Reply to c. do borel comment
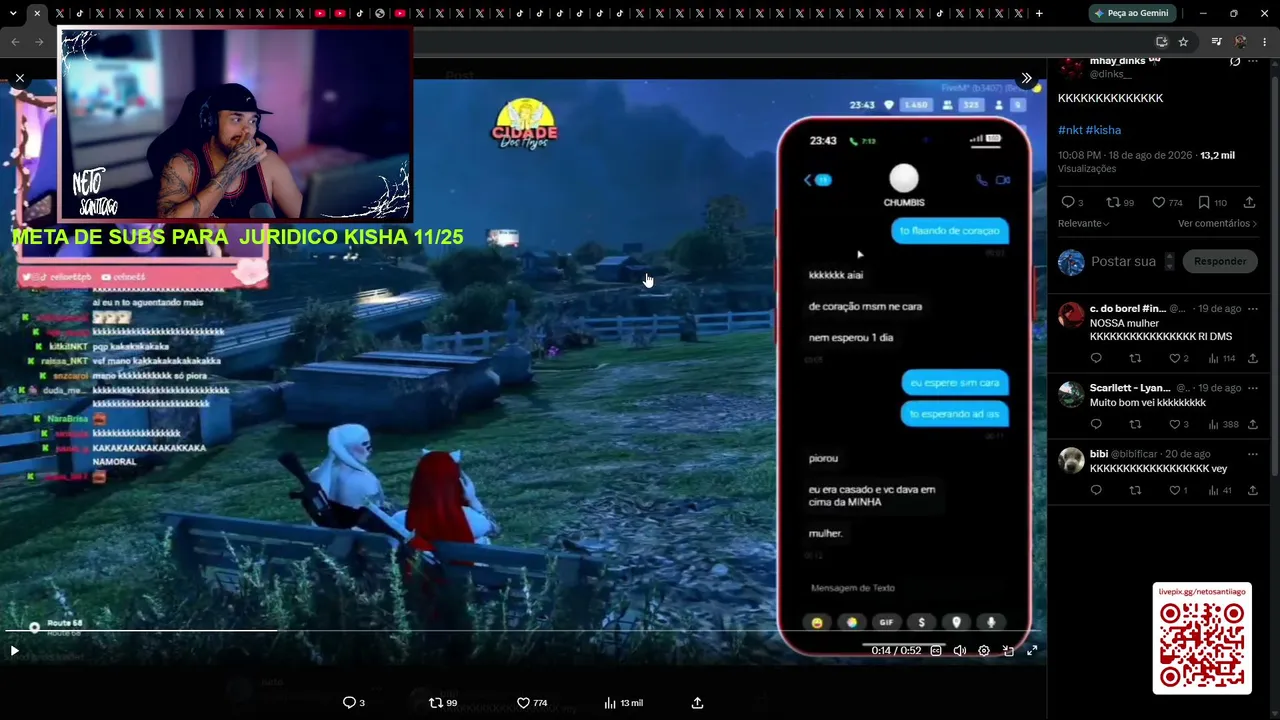This screenshot has height=720, width=1280. 1096,358
